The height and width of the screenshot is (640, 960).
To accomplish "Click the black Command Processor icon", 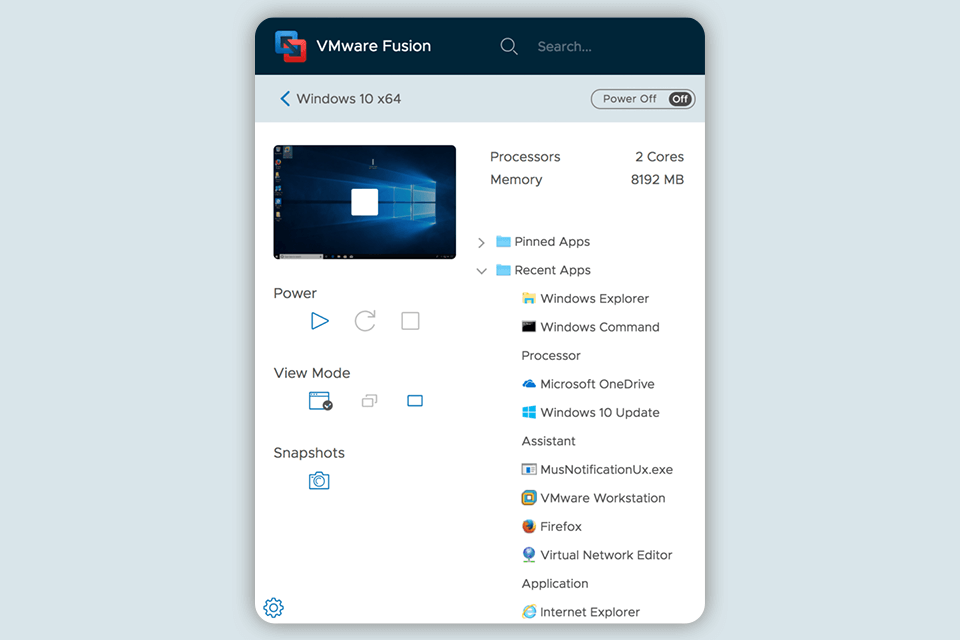I will coord(528,327).
